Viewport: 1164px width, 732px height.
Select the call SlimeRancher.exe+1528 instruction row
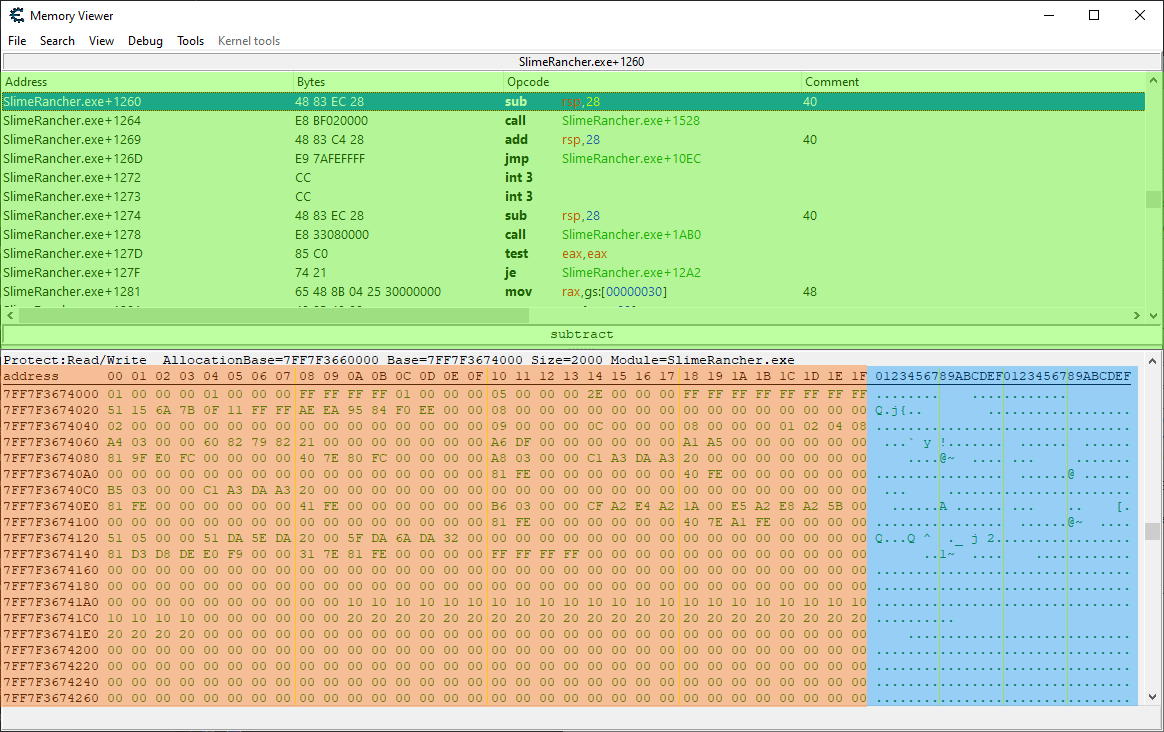coord(572,121)
